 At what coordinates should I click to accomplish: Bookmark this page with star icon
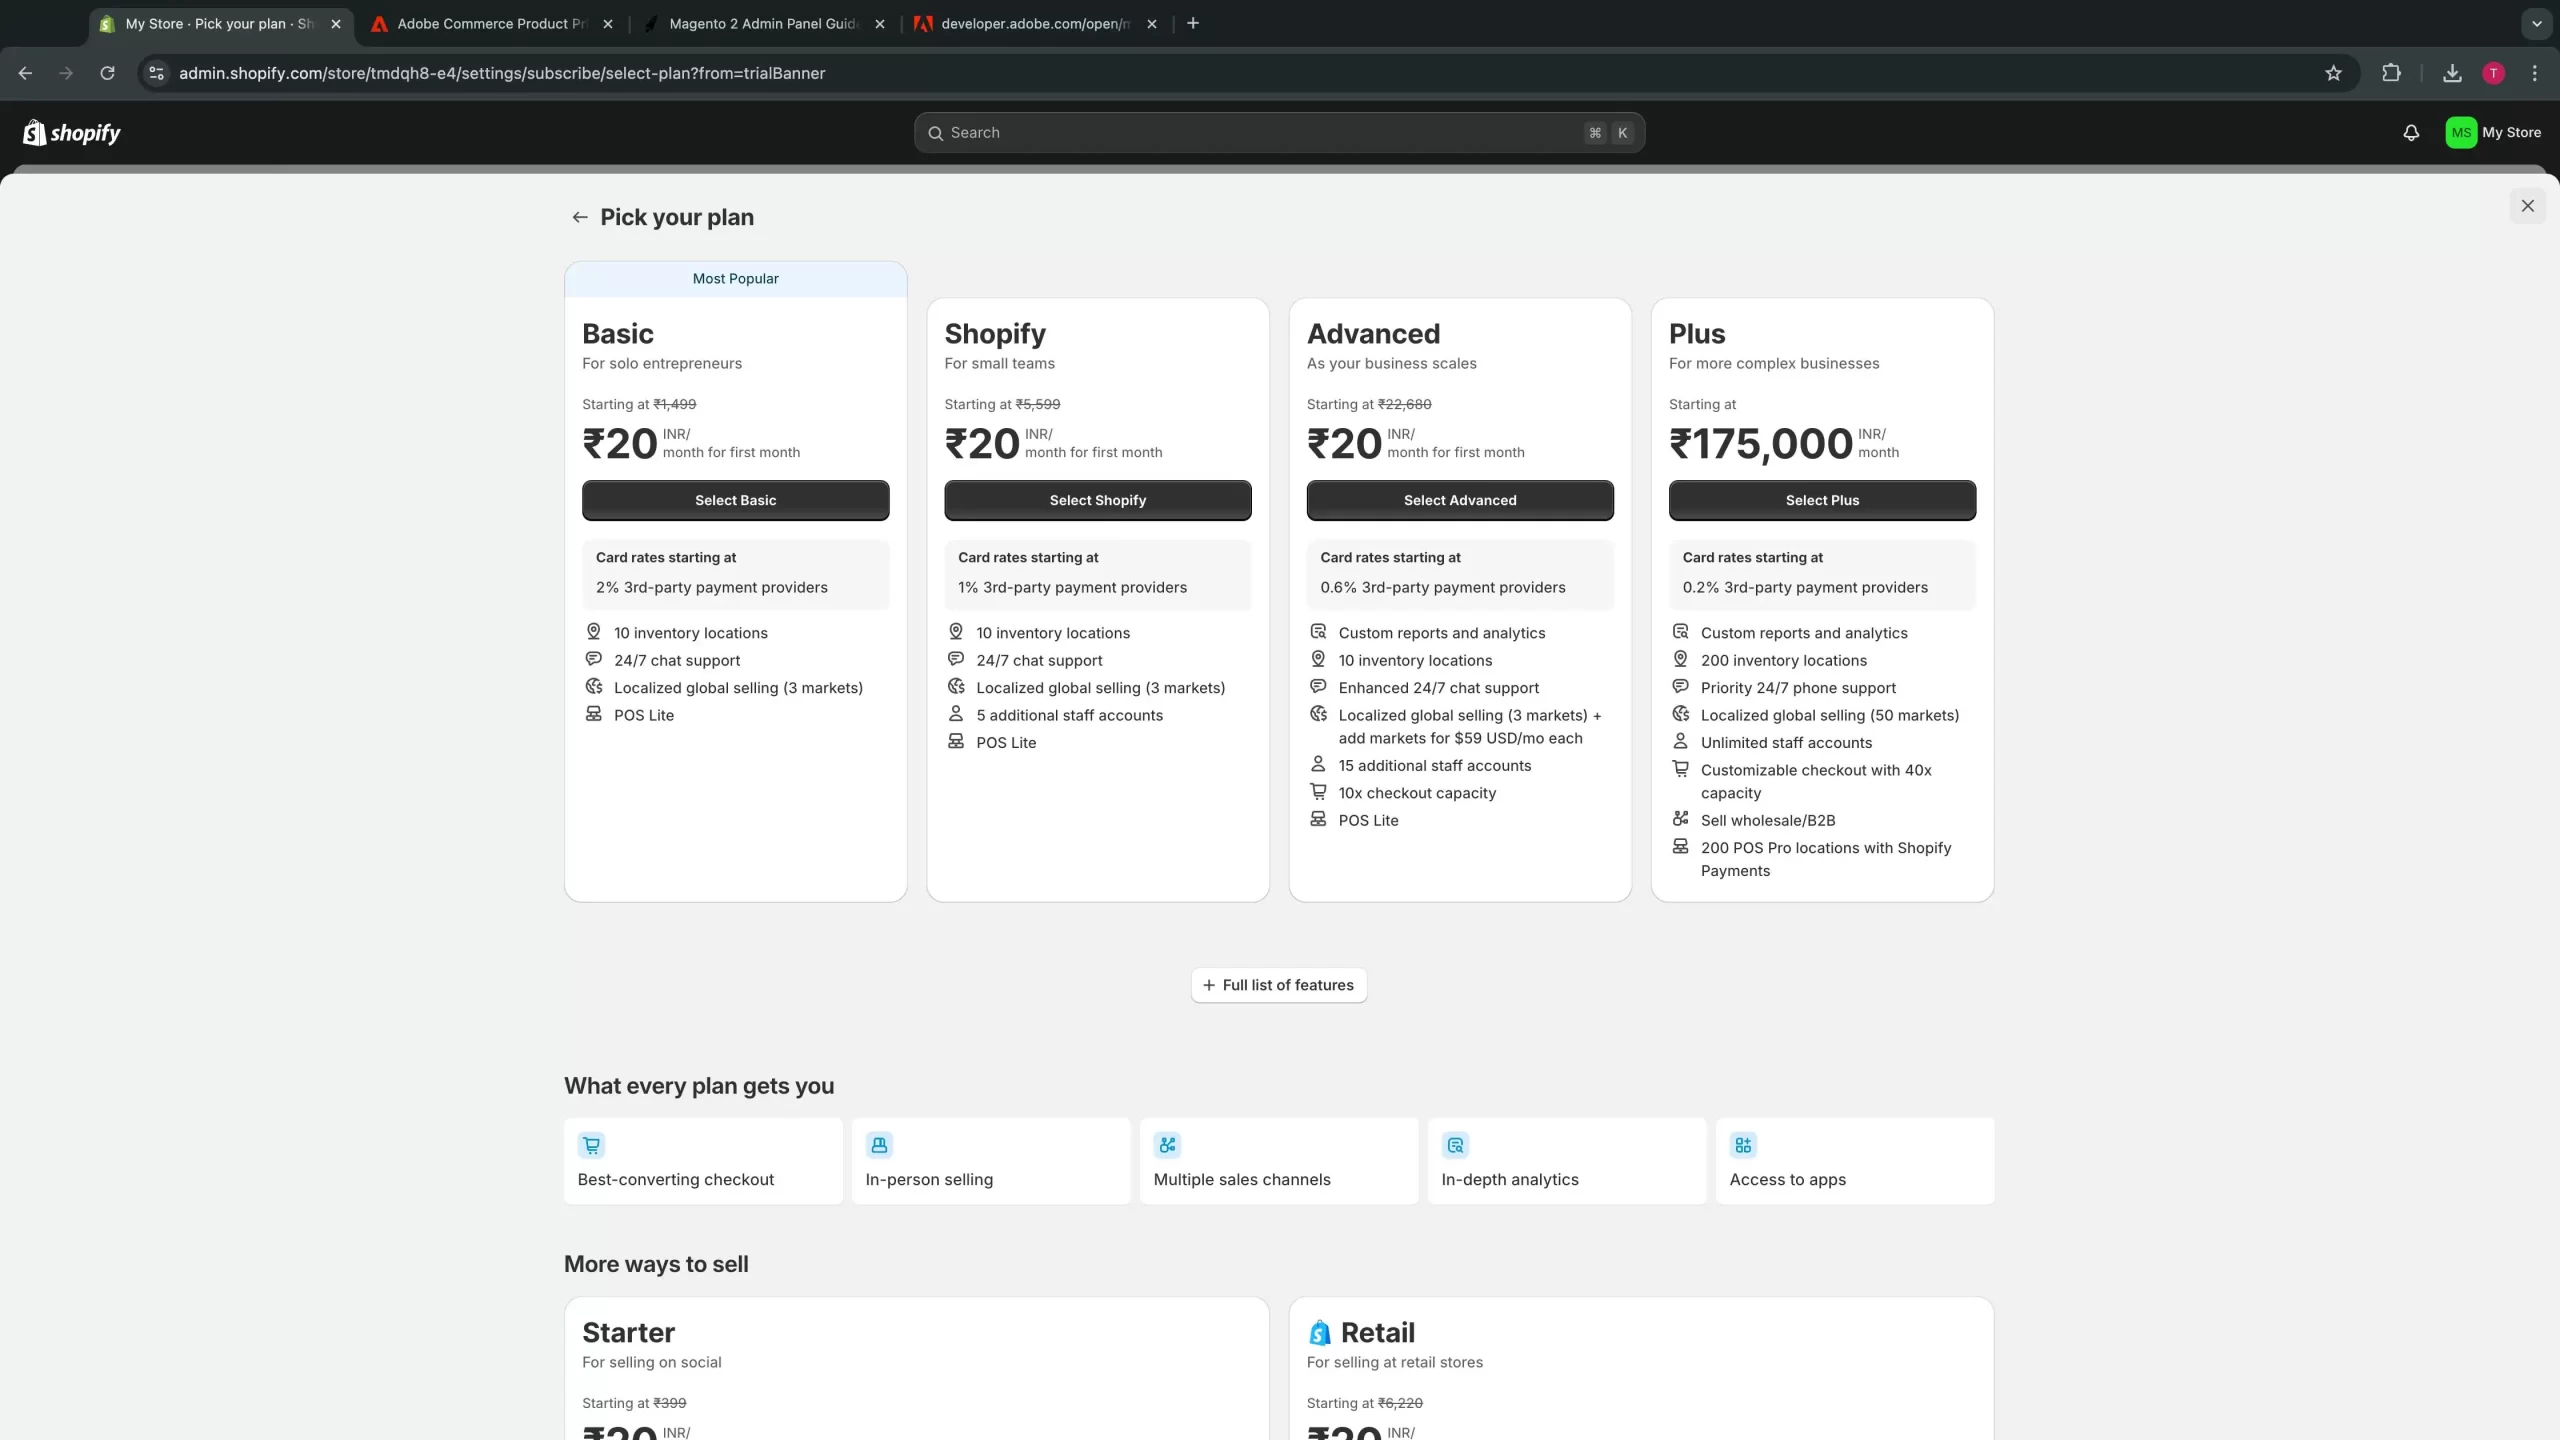click(x=2333, y=73)
